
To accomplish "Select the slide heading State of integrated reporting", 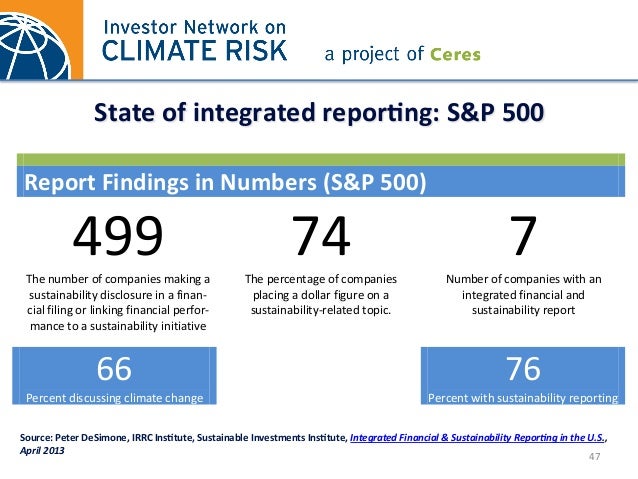I will [319, 112].
